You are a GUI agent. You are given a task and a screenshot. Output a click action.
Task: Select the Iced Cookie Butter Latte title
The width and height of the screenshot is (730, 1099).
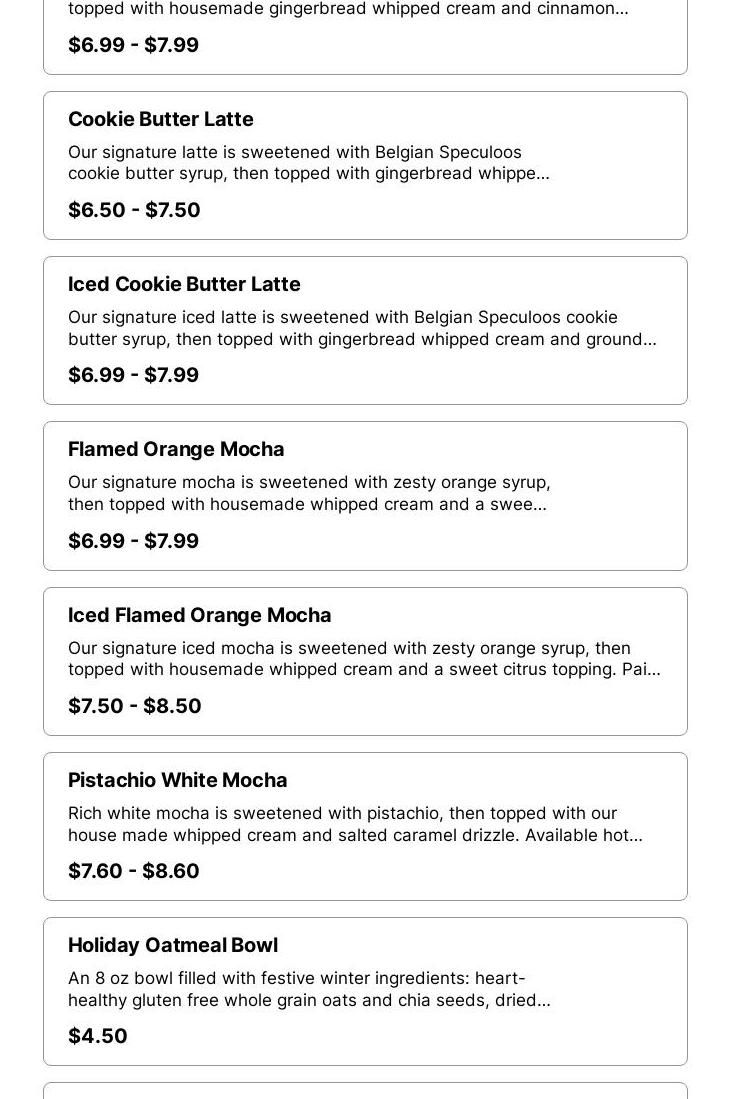point(184,284)
